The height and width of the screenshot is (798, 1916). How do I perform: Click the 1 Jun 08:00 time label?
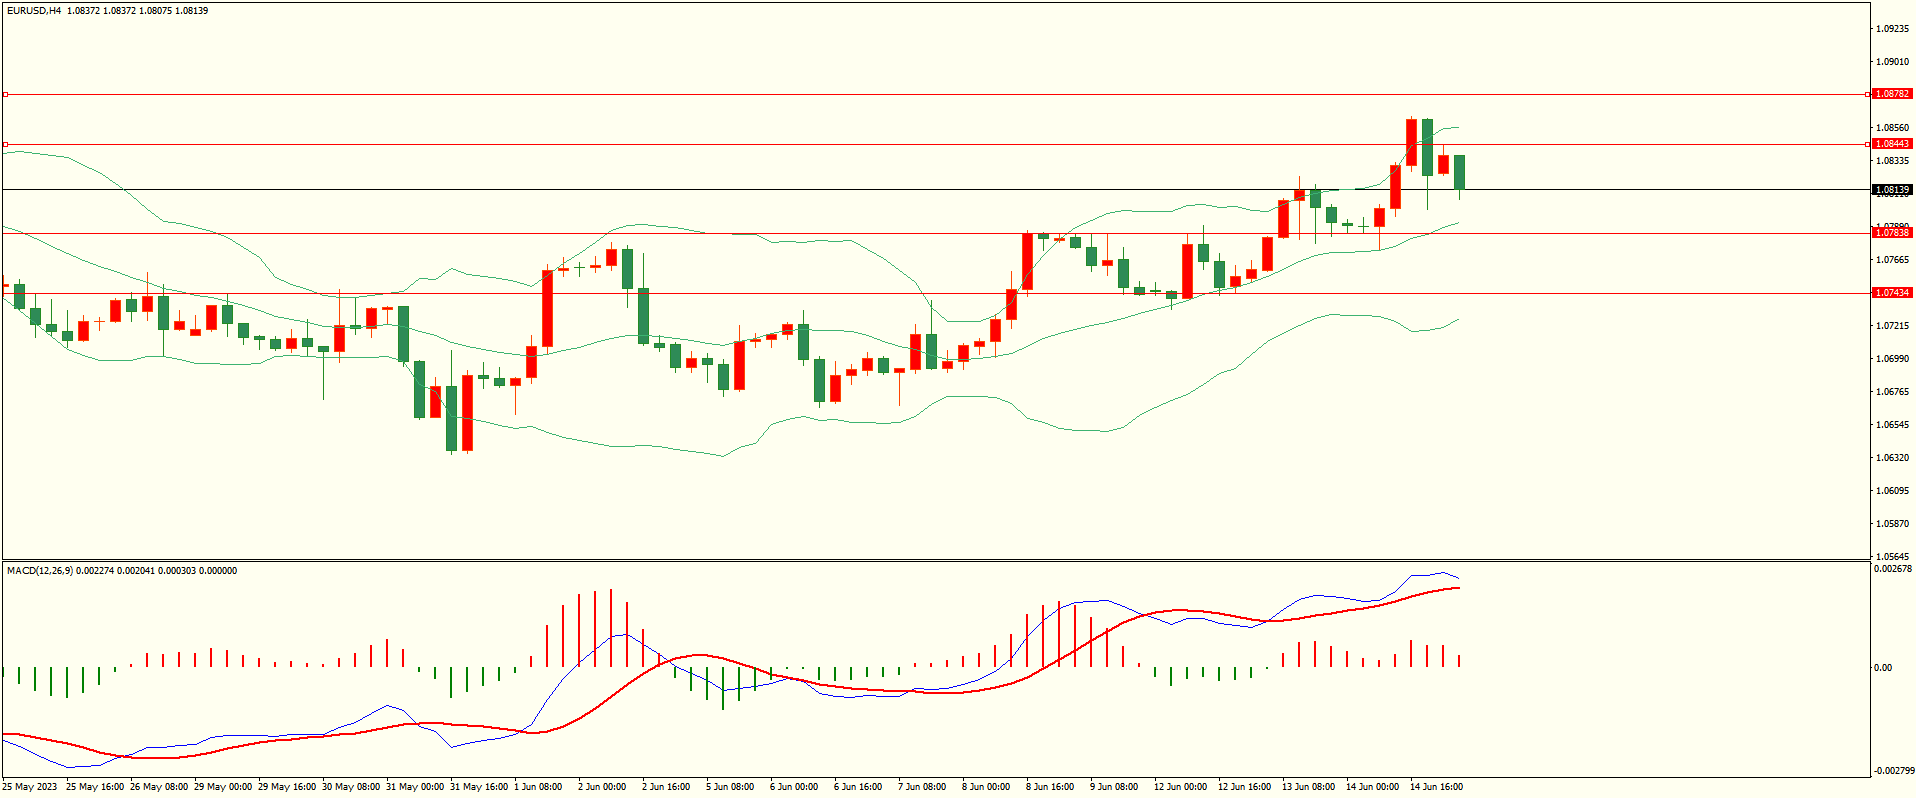[x=538, y=787]
